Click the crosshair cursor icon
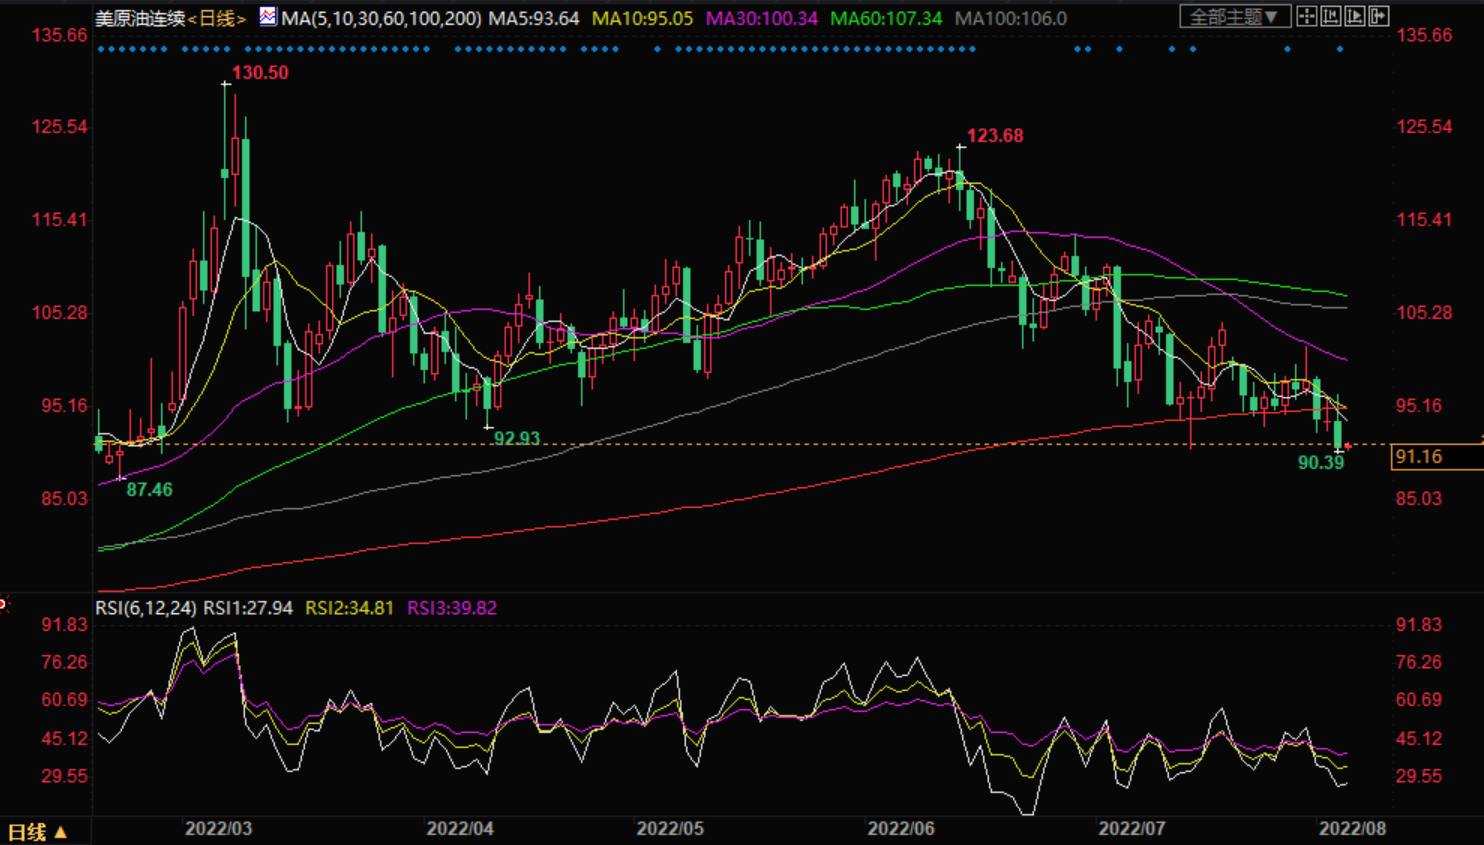This screenshot has width=1484, height=845. pos(1306,16)
